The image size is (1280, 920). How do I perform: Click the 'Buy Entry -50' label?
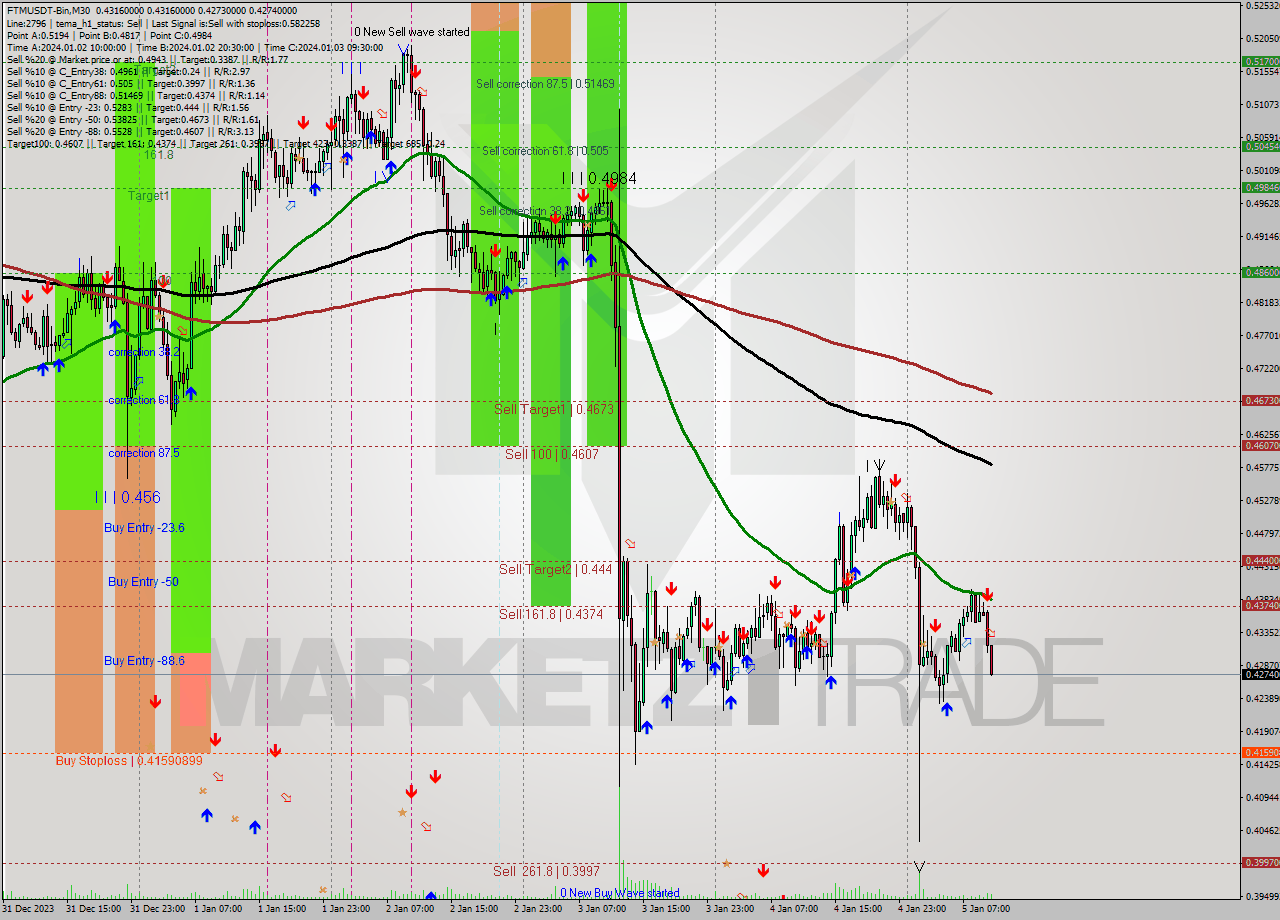tap(143, 581)
